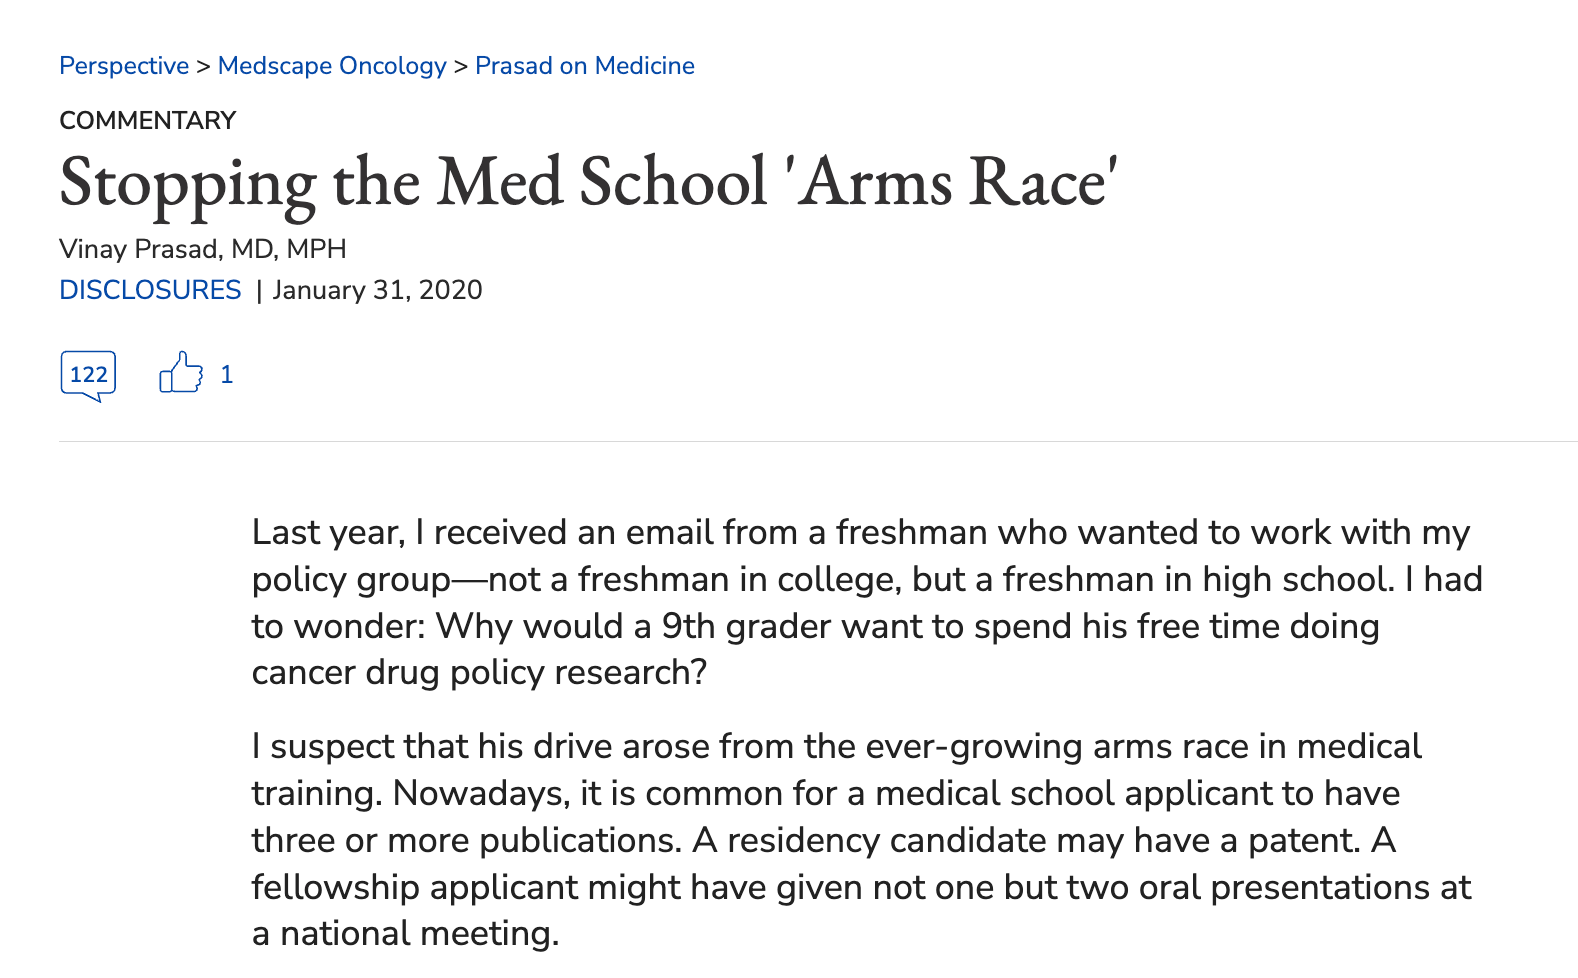Click the separator arrow after Medscape Oncology
This screenshot has width=1578, height=978.
pos(461,66)
